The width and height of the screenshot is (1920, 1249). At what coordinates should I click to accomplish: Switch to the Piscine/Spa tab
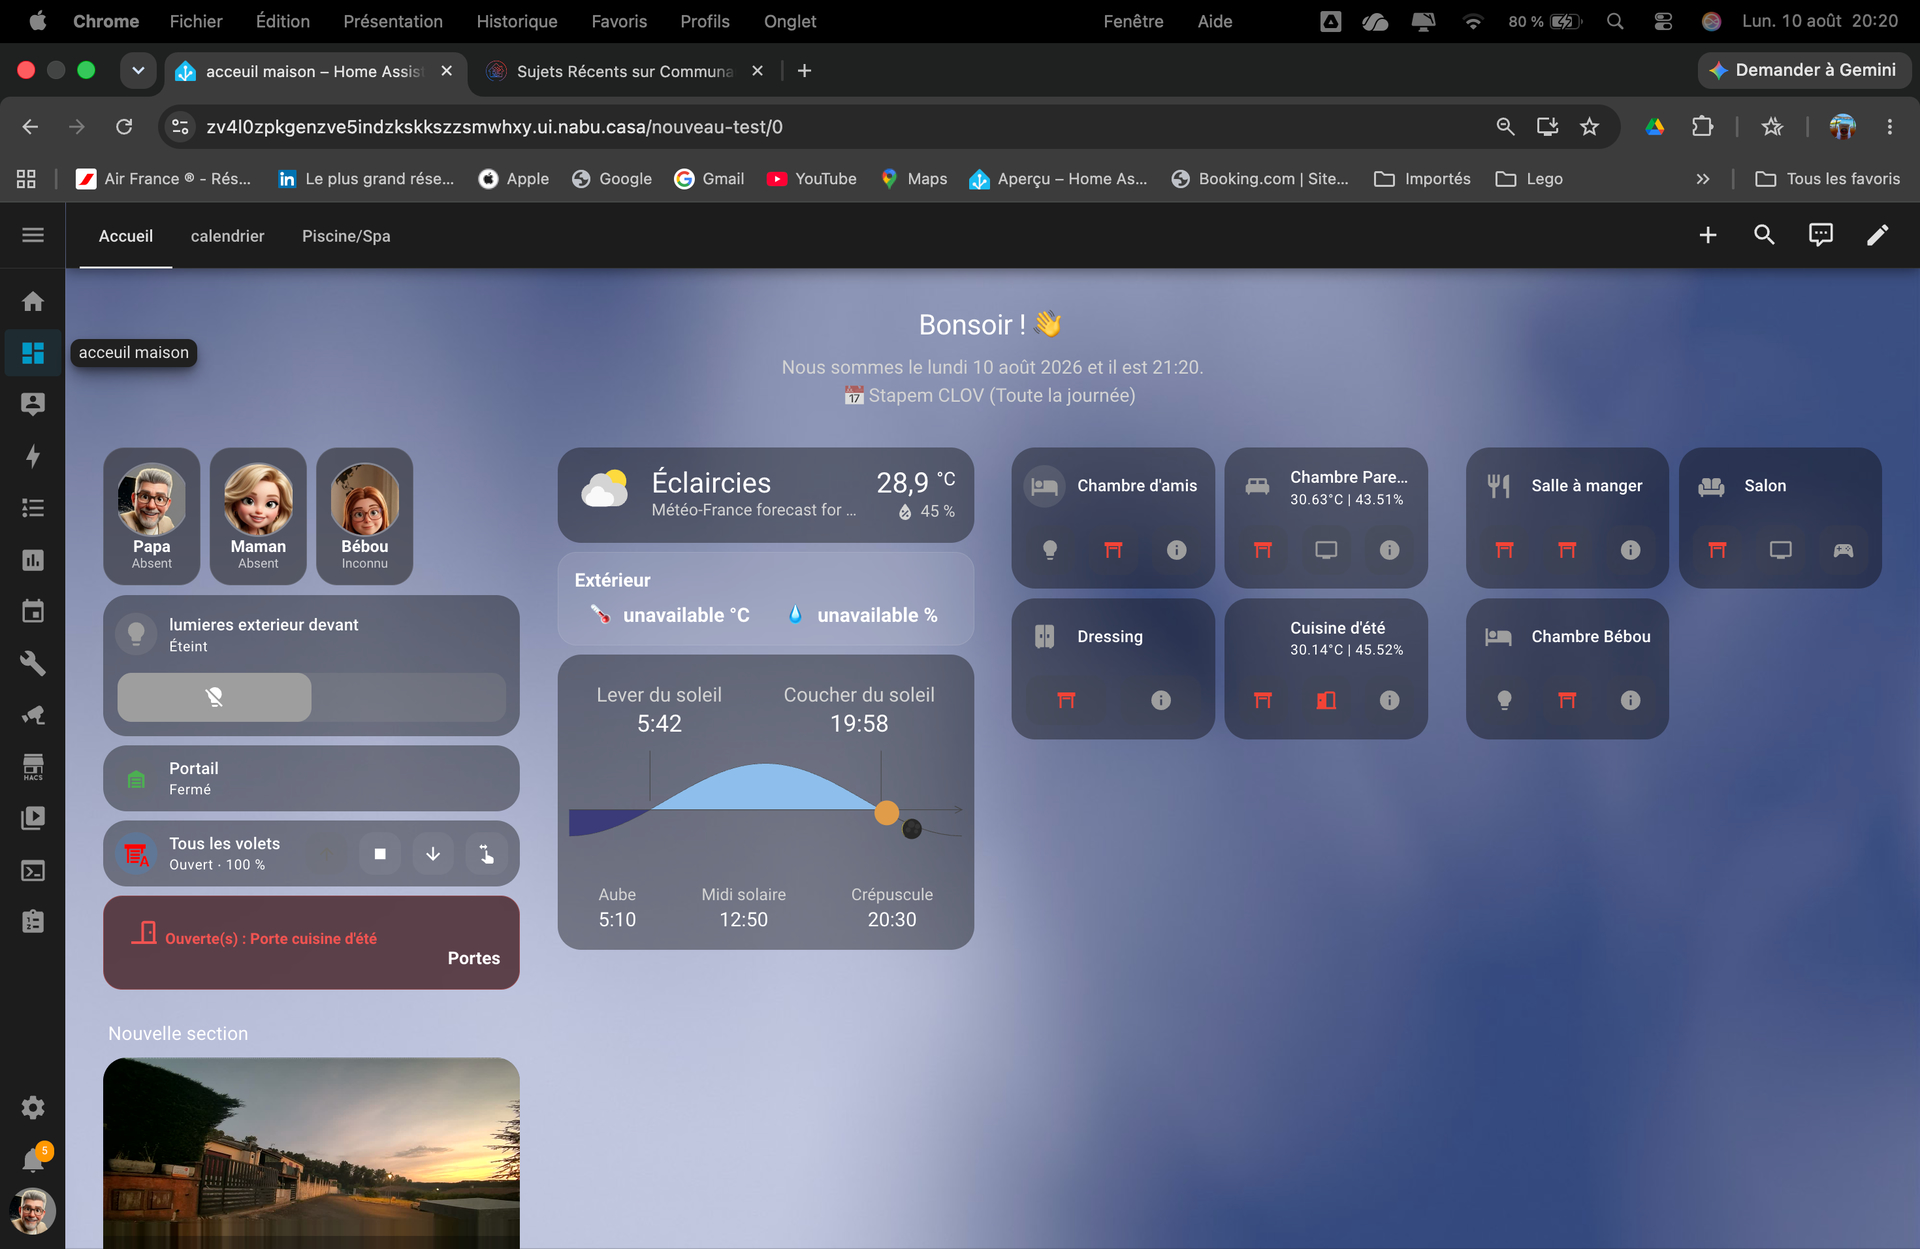point(346,236)
